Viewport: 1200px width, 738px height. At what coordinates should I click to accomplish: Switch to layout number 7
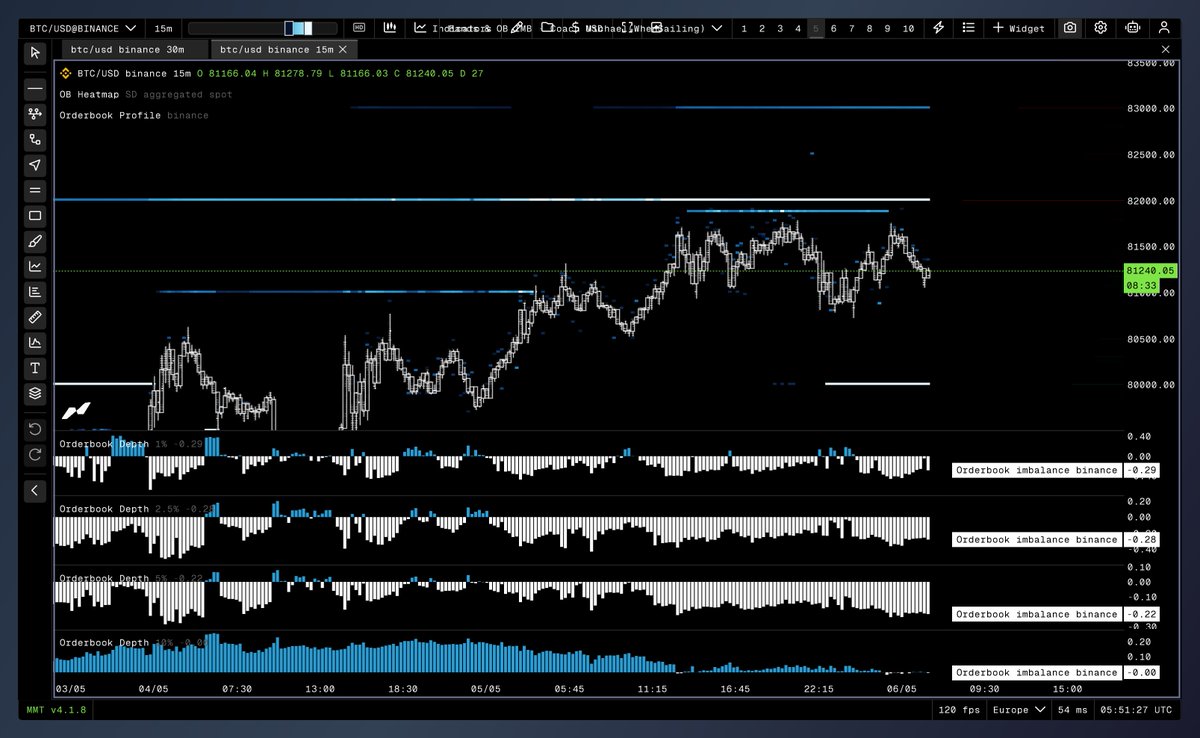pyautogui.click(x=852, y=28)
